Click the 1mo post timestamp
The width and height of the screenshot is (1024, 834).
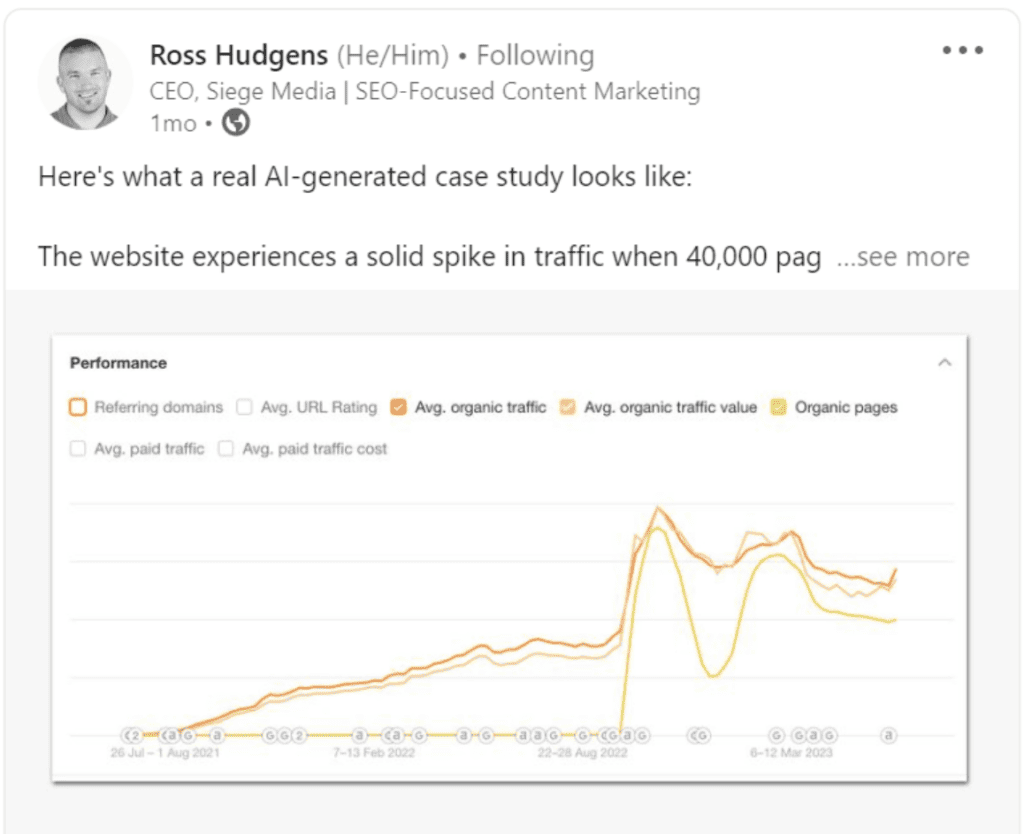tap(172, 124)
